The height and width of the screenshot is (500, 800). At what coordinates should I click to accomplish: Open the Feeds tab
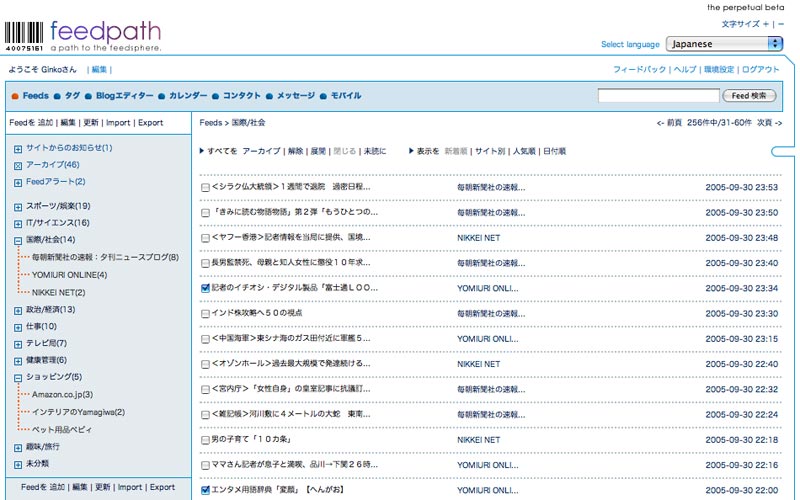36,95
